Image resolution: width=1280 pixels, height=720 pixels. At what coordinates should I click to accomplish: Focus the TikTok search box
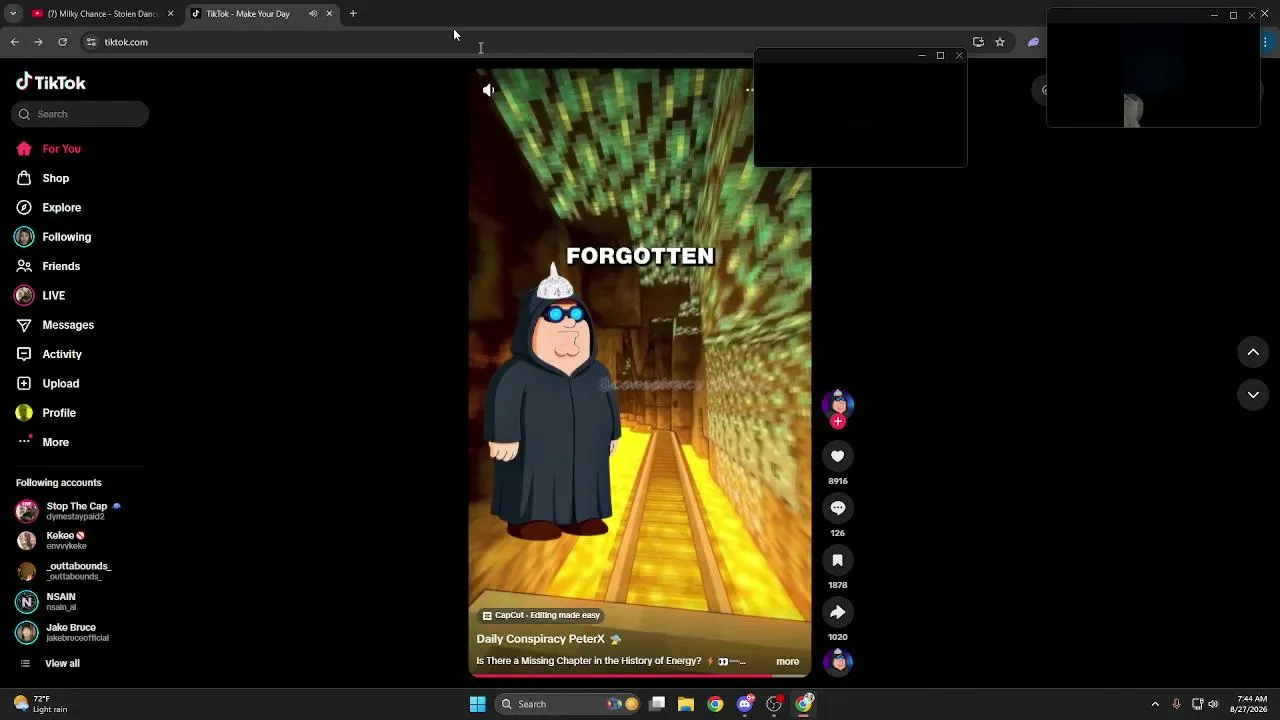pyautogui.click(x=81, y=114)
